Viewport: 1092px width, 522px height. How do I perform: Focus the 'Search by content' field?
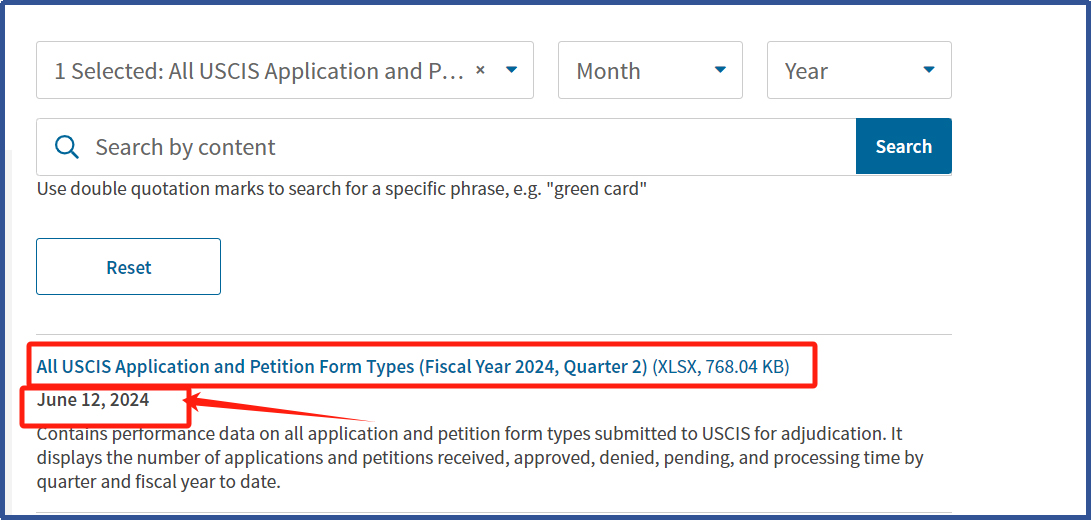[x=446, y=147]
